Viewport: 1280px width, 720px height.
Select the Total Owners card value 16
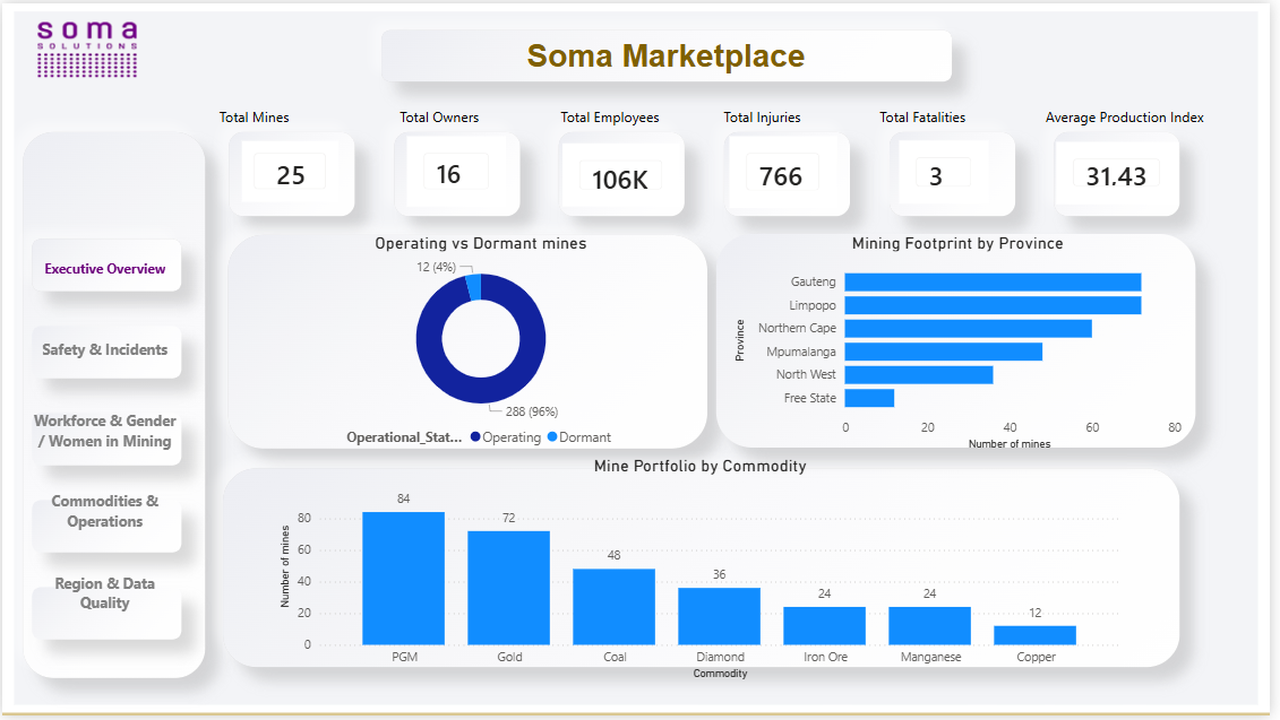point(449,174)
